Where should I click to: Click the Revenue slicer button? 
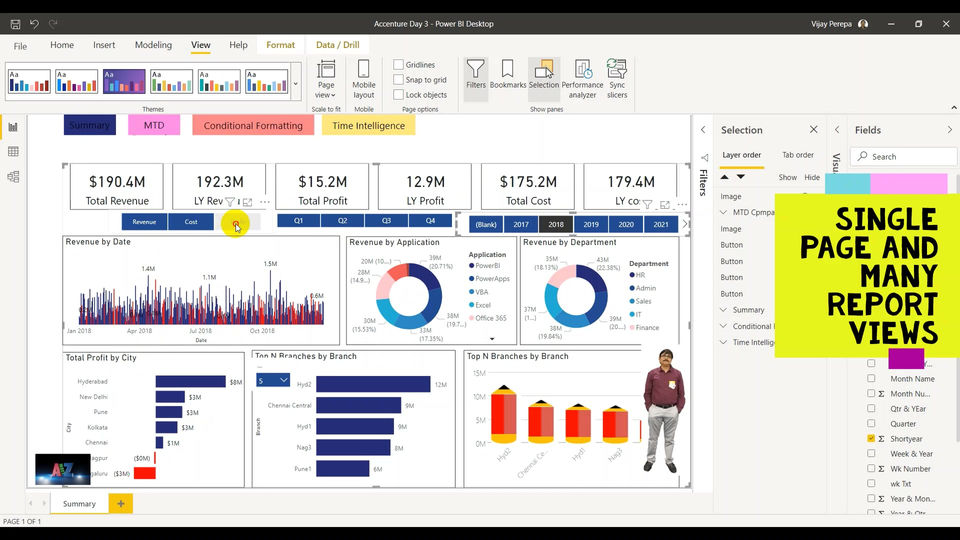pyautogui.click(x=144, y=222)
